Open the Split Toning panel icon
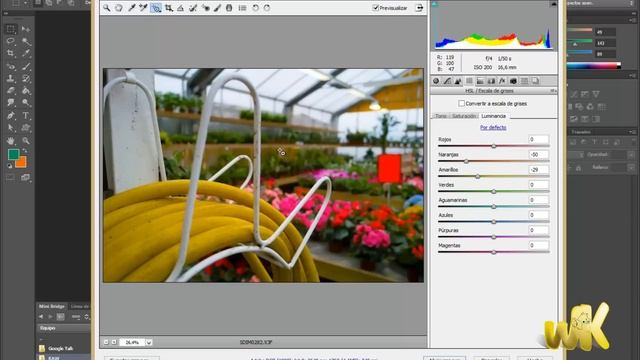The height and width of the screenshot is (360, 640). pyautogui.click(x=480, y=81)
